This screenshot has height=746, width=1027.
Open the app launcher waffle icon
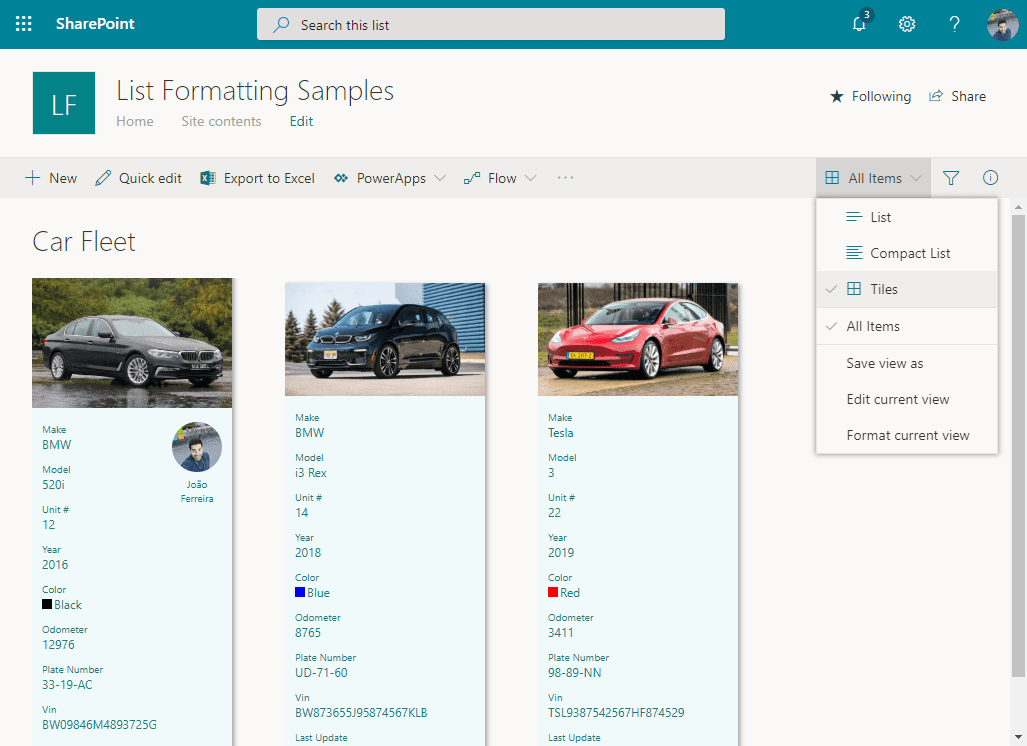(x=24, y=24)
